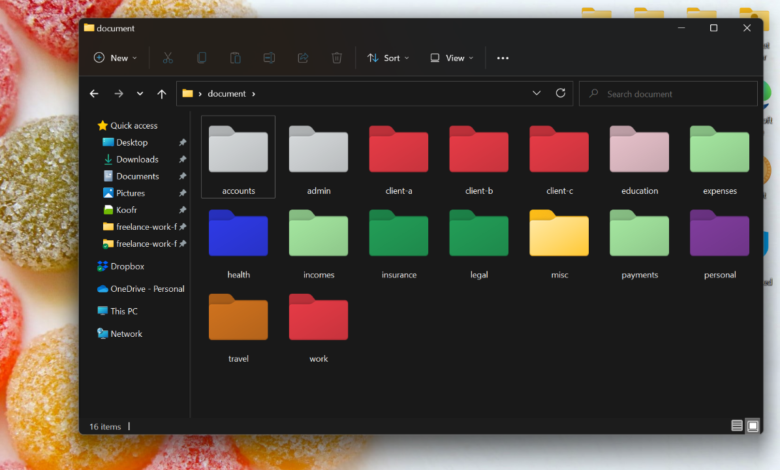The height and width of the screenshot is (470, 780).
Task: Click the Paste clipboard icon
Action: (x=235, y=58)
